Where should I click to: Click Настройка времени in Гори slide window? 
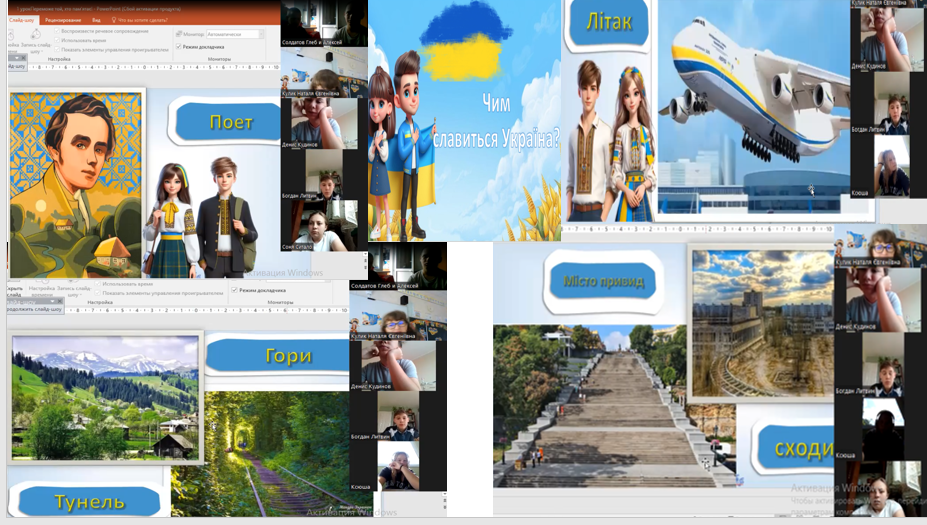[42, 291]
